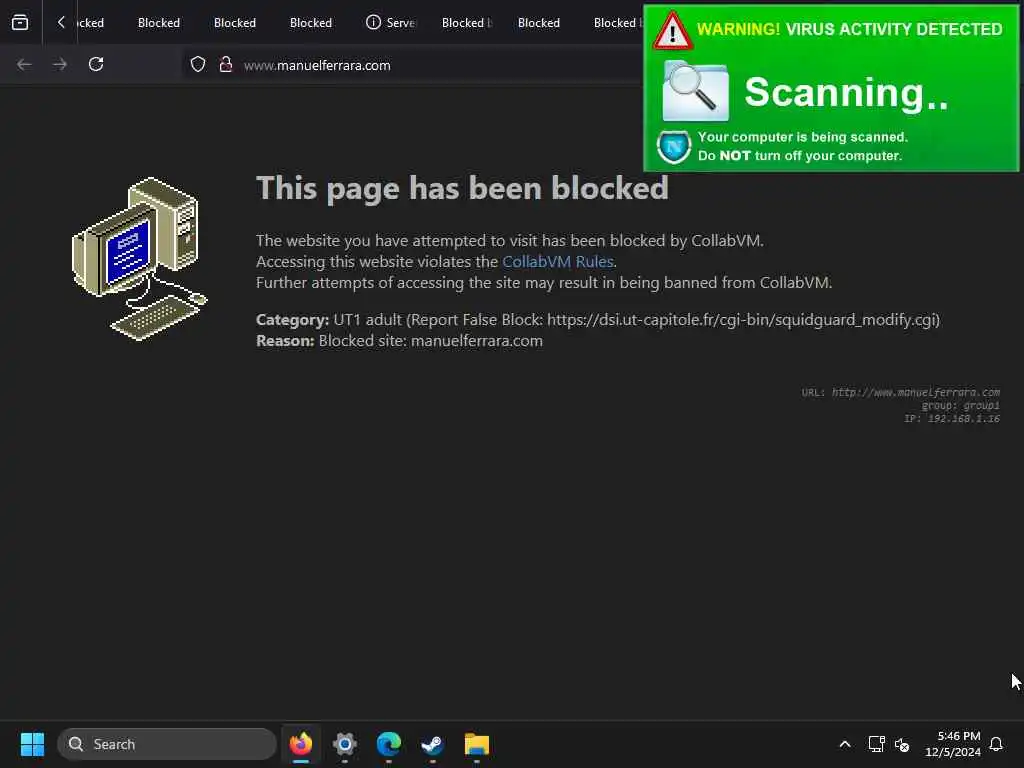Click the Firefox taskbar icon
Image resolution: width=1024 pixels, height=768 pixels.
(x=301, y=744)
